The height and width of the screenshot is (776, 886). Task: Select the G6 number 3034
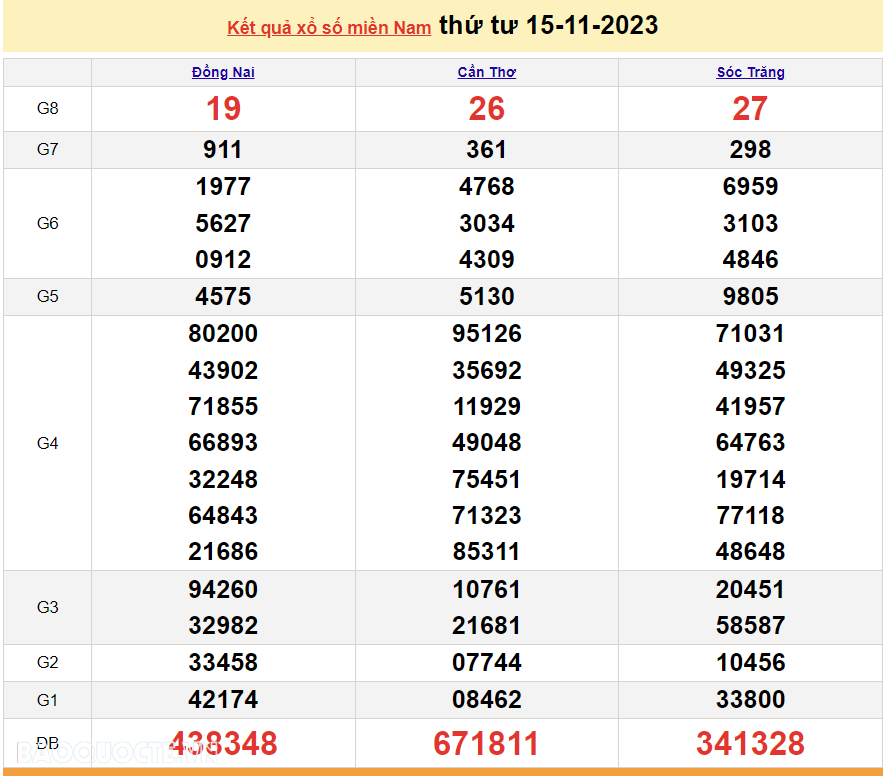[487, 223]
